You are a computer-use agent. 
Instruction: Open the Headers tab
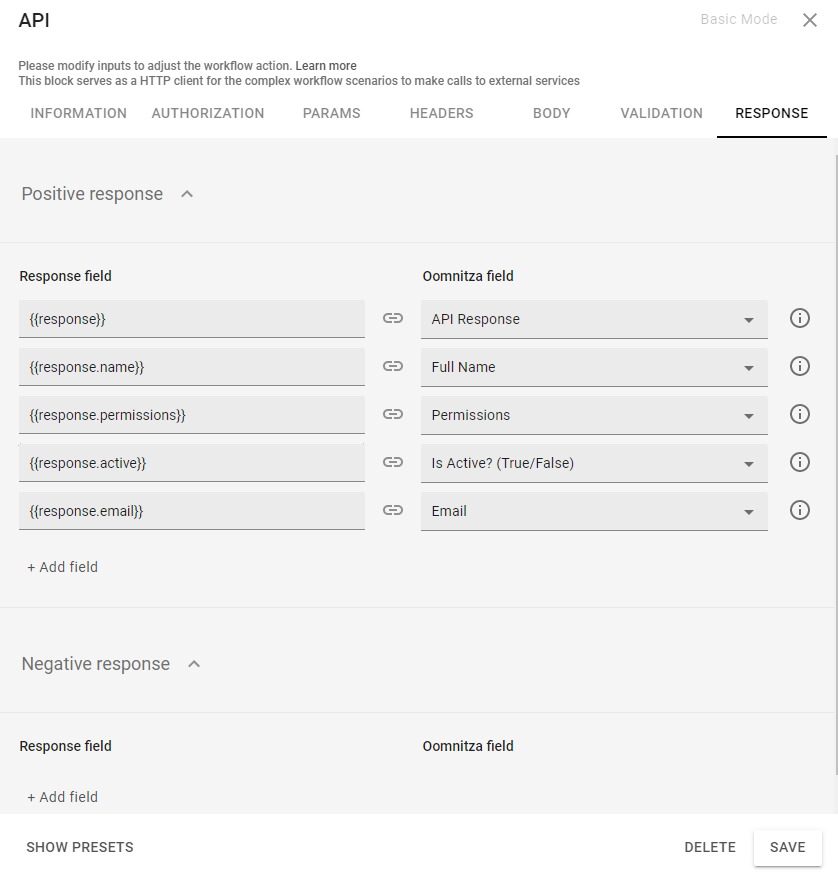click(441, 114)
